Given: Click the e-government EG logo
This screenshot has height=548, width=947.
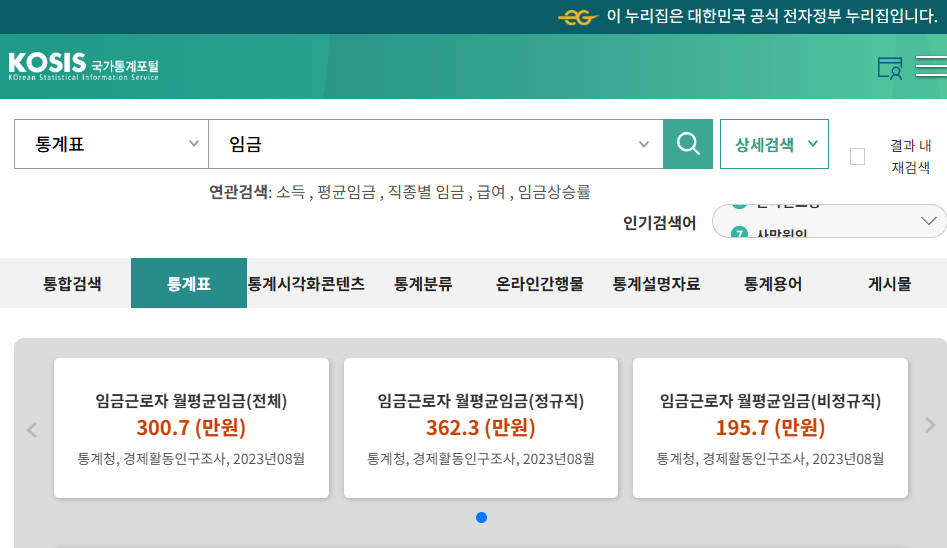Looking at the screenshot, I should [577, 17].
